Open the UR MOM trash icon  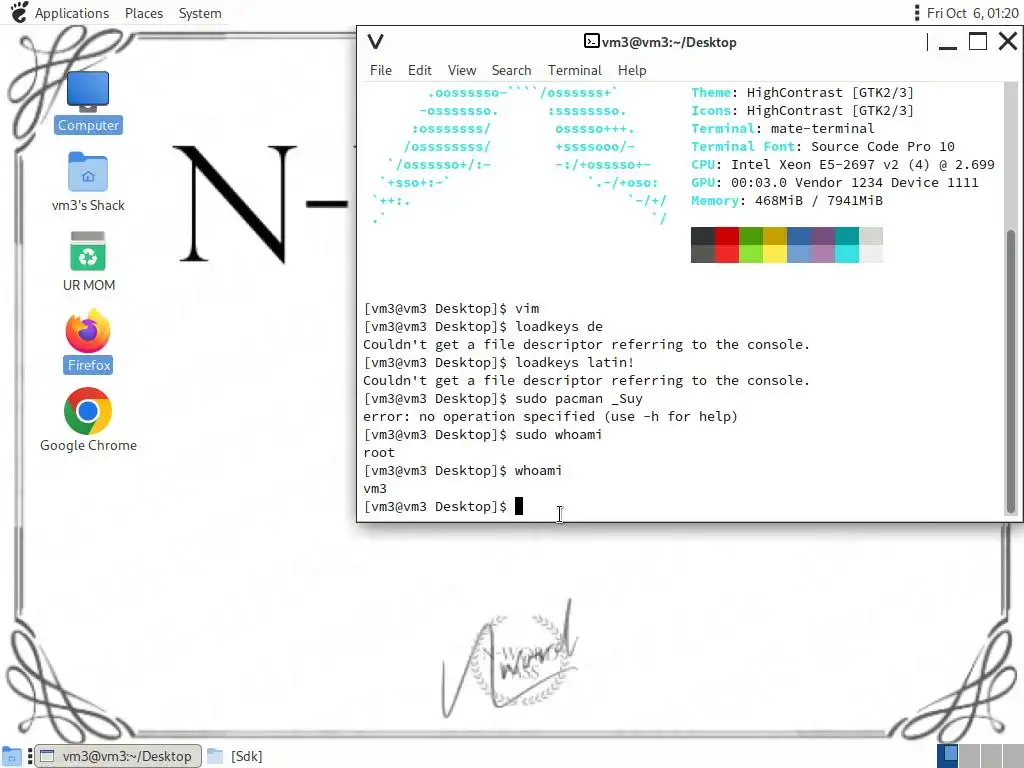tap(88, 262)
